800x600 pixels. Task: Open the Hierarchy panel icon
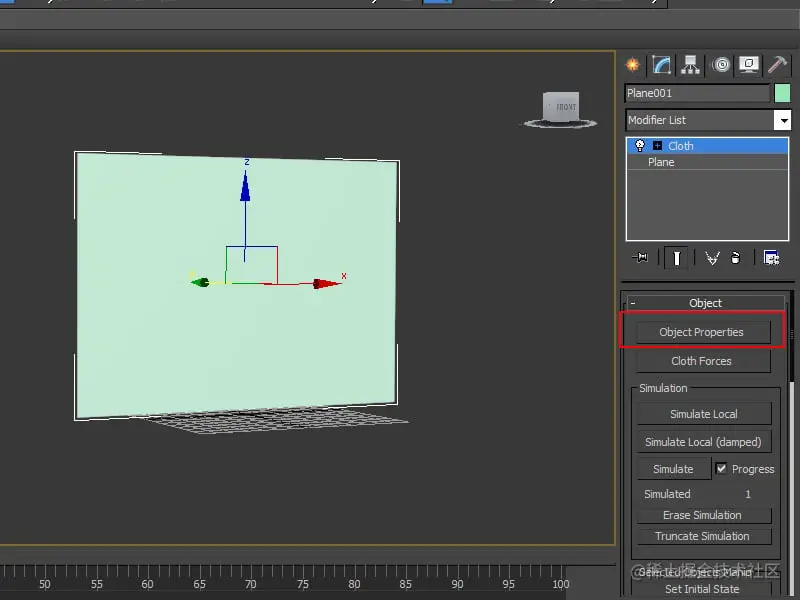[x=690, y=65]
